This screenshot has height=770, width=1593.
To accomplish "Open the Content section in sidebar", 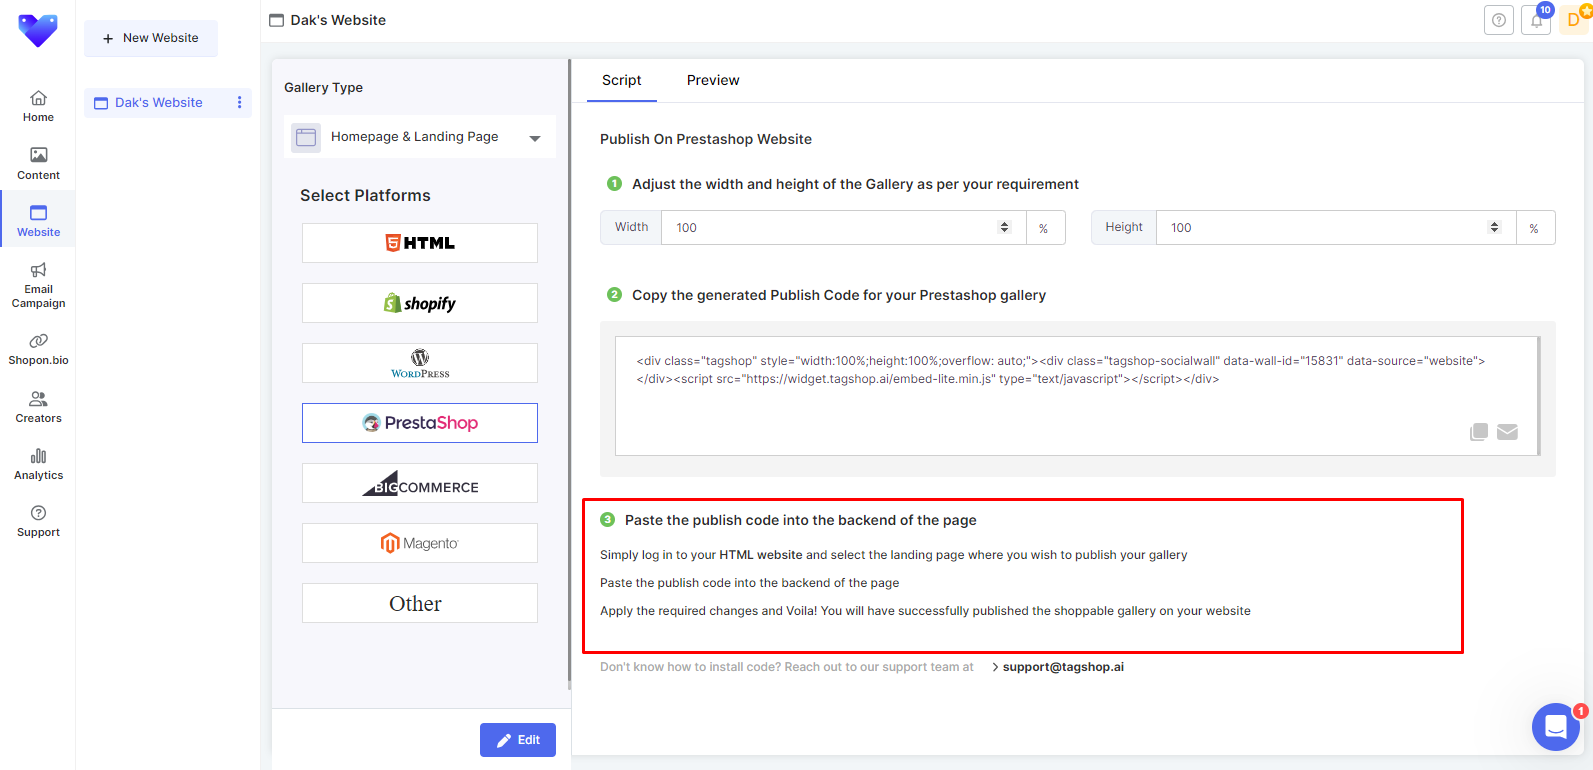I will (38, 164).
